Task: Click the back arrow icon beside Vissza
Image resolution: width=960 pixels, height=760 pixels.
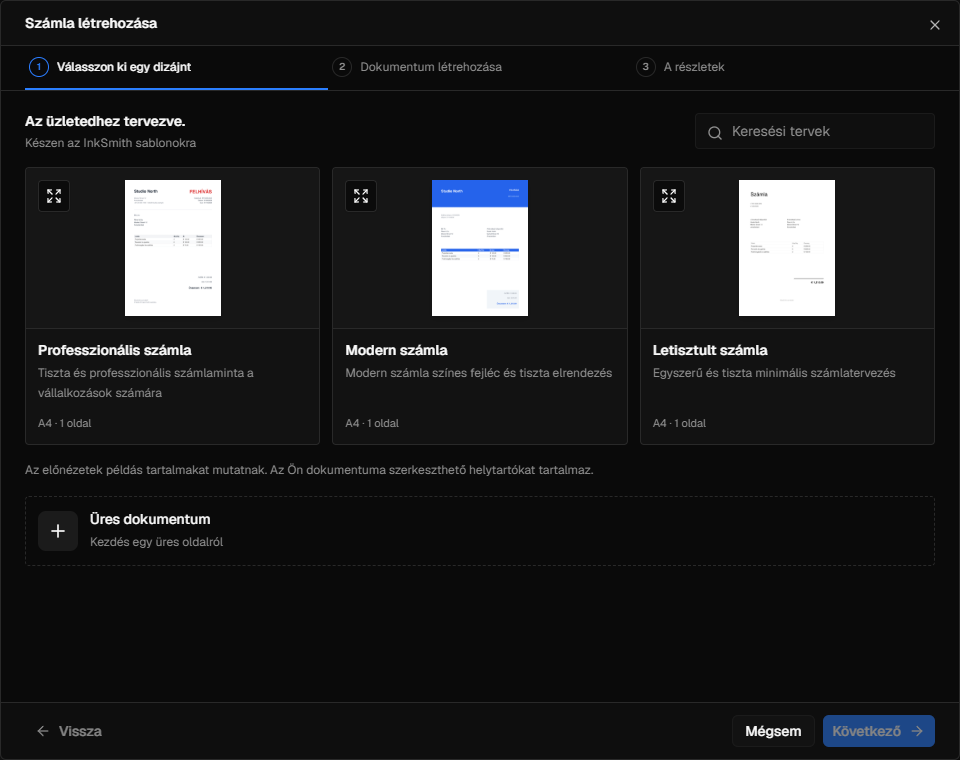Action: click(x=43, y=731)
